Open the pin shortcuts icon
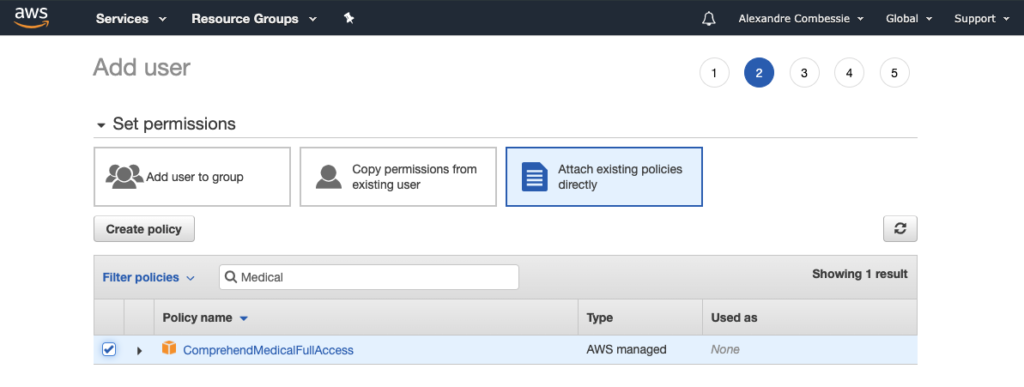The width and height of the screenshot is (1024, 387). click(349, 19)
